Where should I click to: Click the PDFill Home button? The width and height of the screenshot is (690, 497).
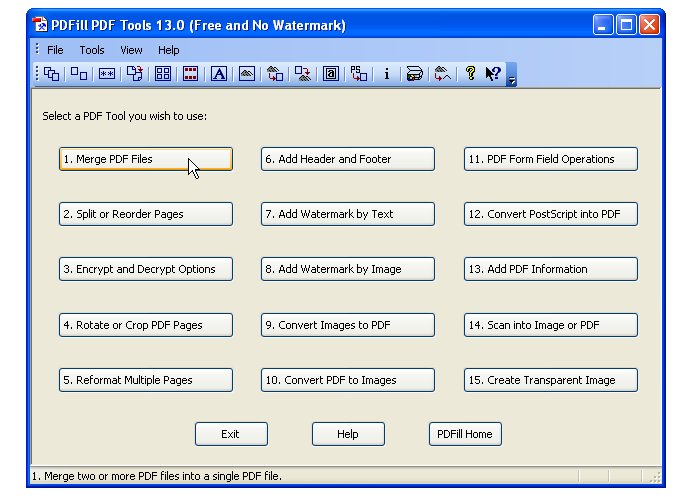pos(465,434)
